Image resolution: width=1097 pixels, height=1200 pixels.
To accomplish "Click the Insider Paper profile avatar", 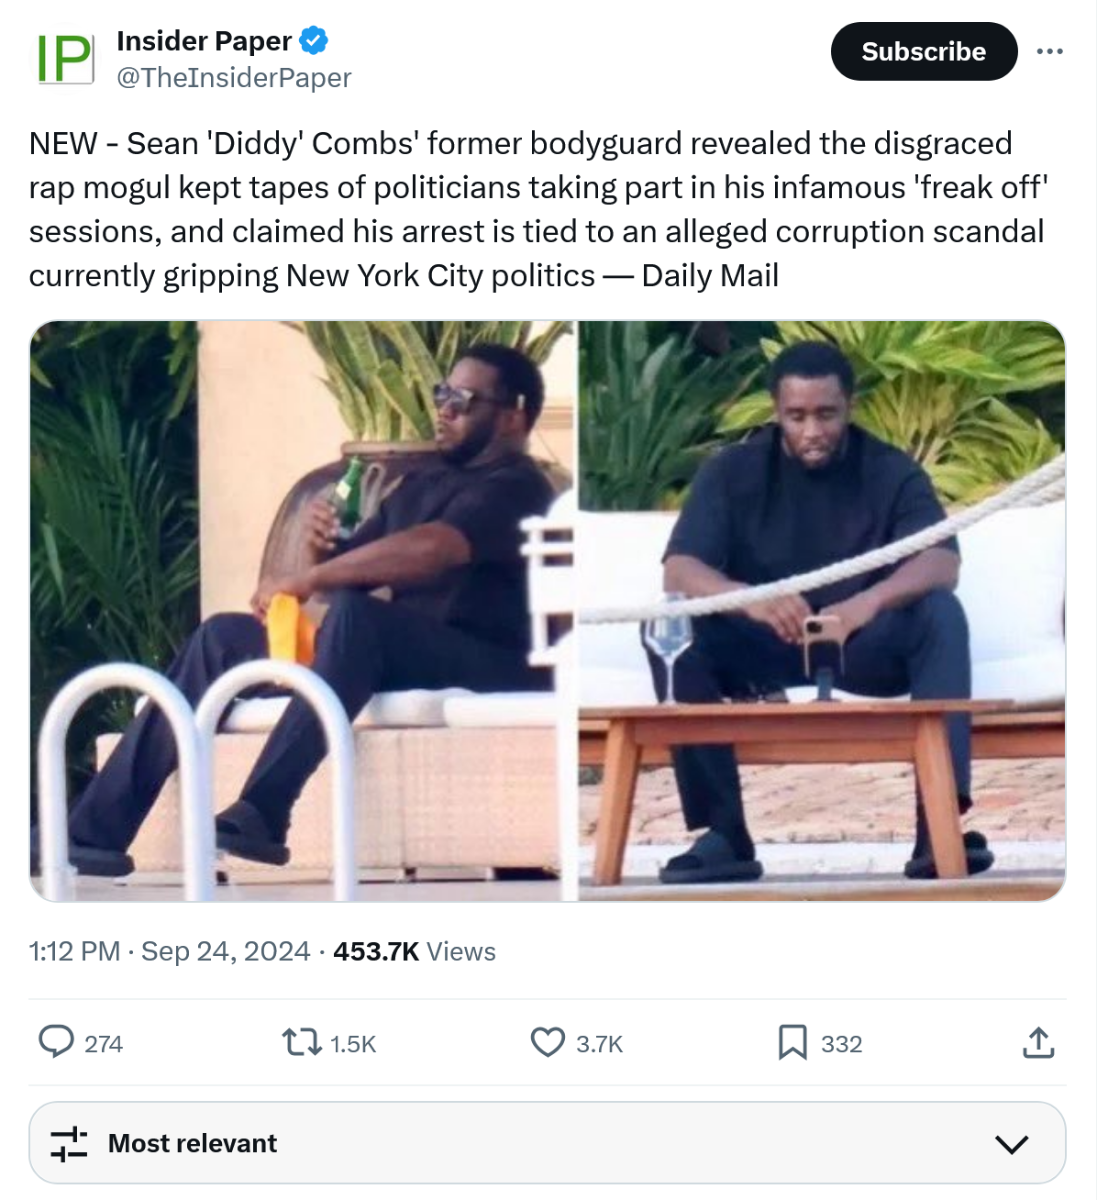I will (x=65, y=59).
